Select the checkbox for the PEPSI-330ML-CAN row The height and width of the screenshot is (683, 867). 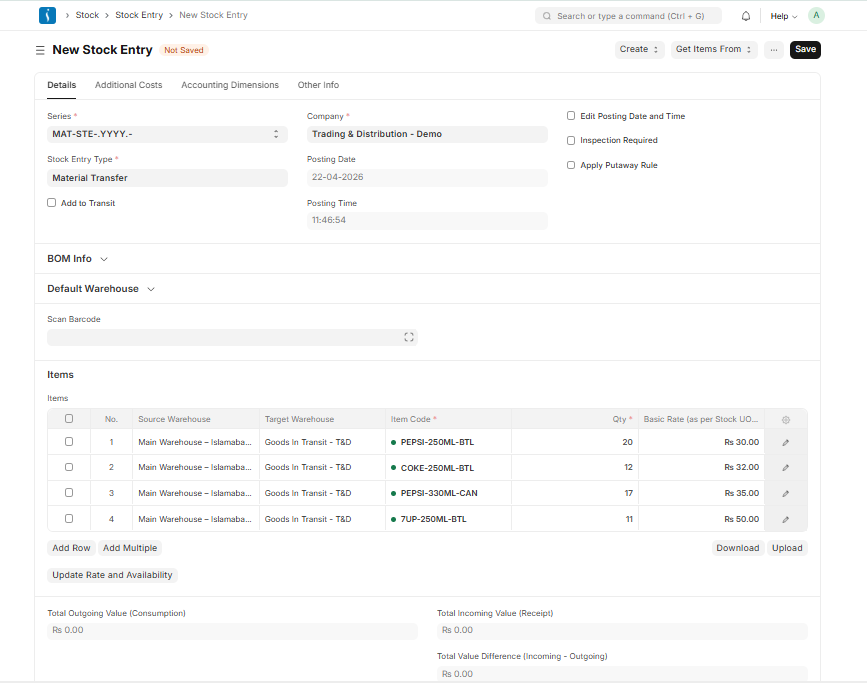67,492
